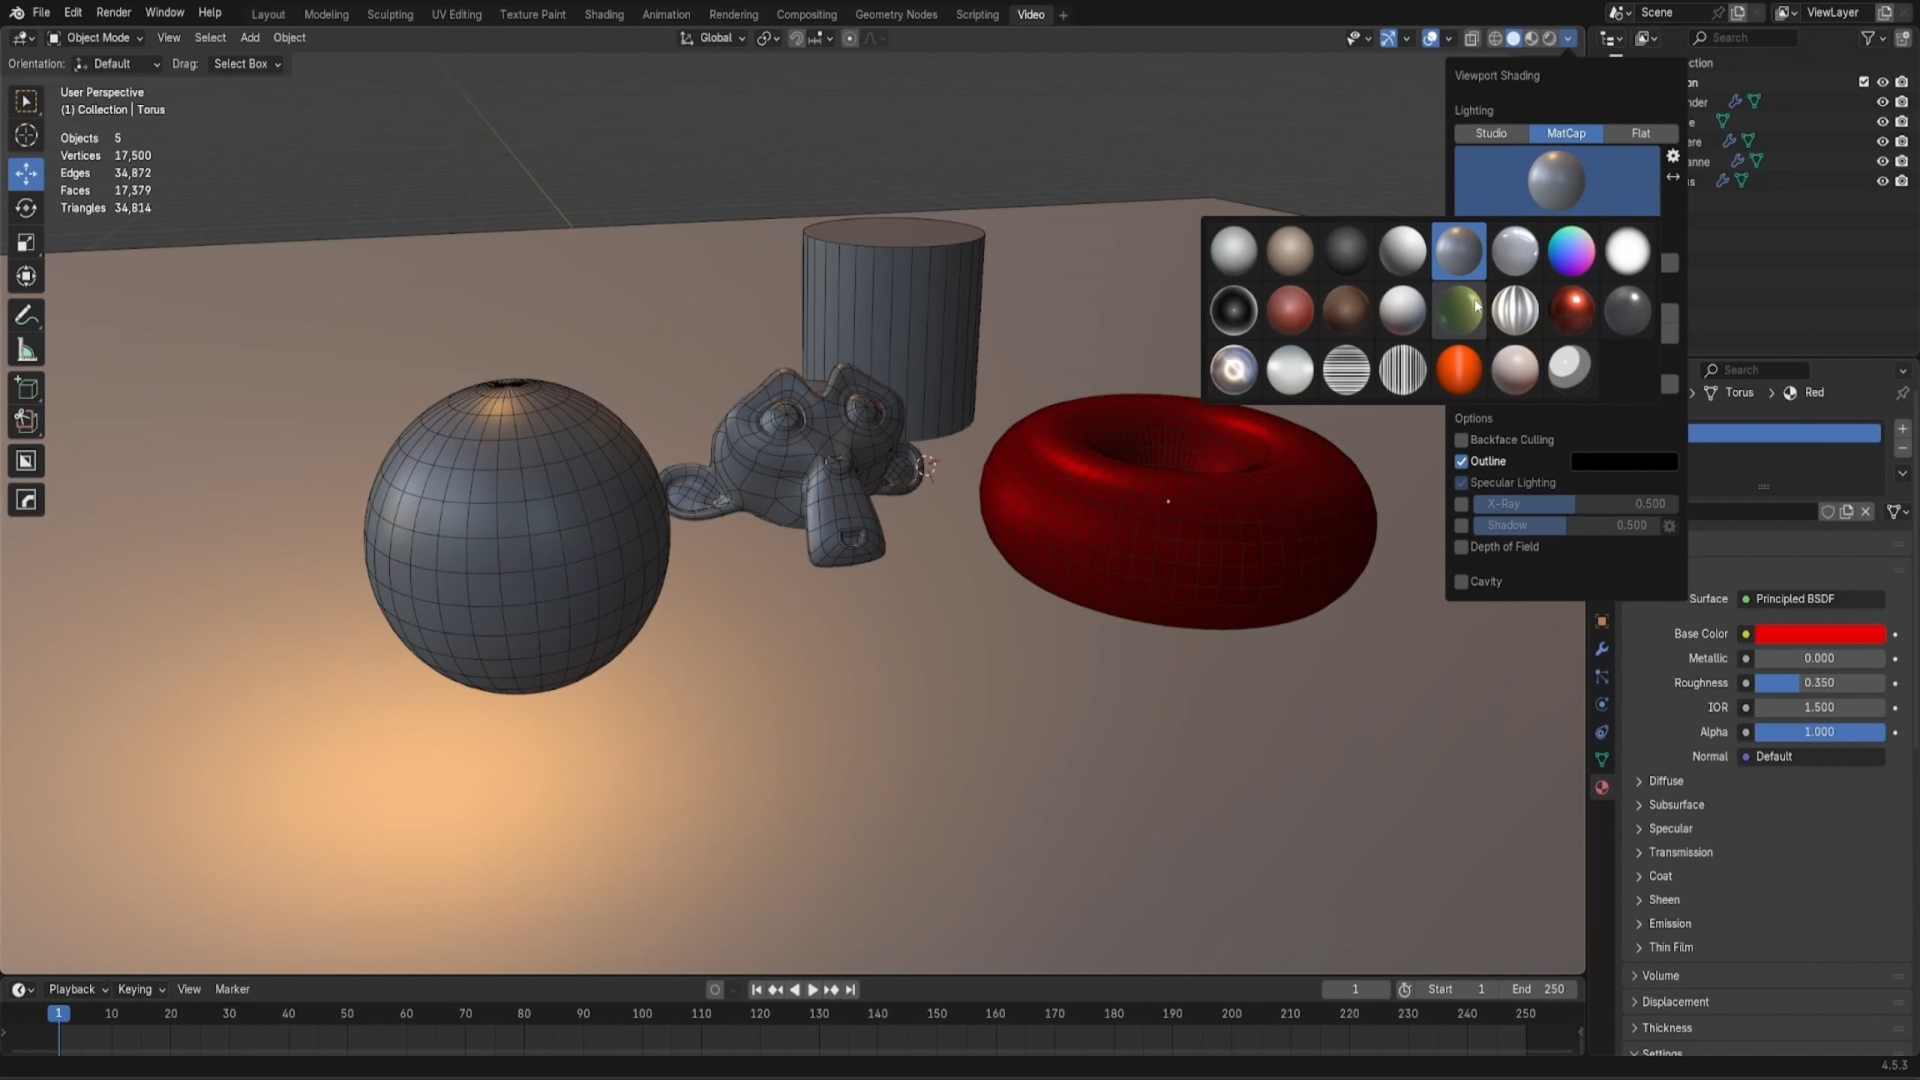This screenshot has width=1920, height=1080.
Task: Open the Render menu
Action: pos(113,13)
